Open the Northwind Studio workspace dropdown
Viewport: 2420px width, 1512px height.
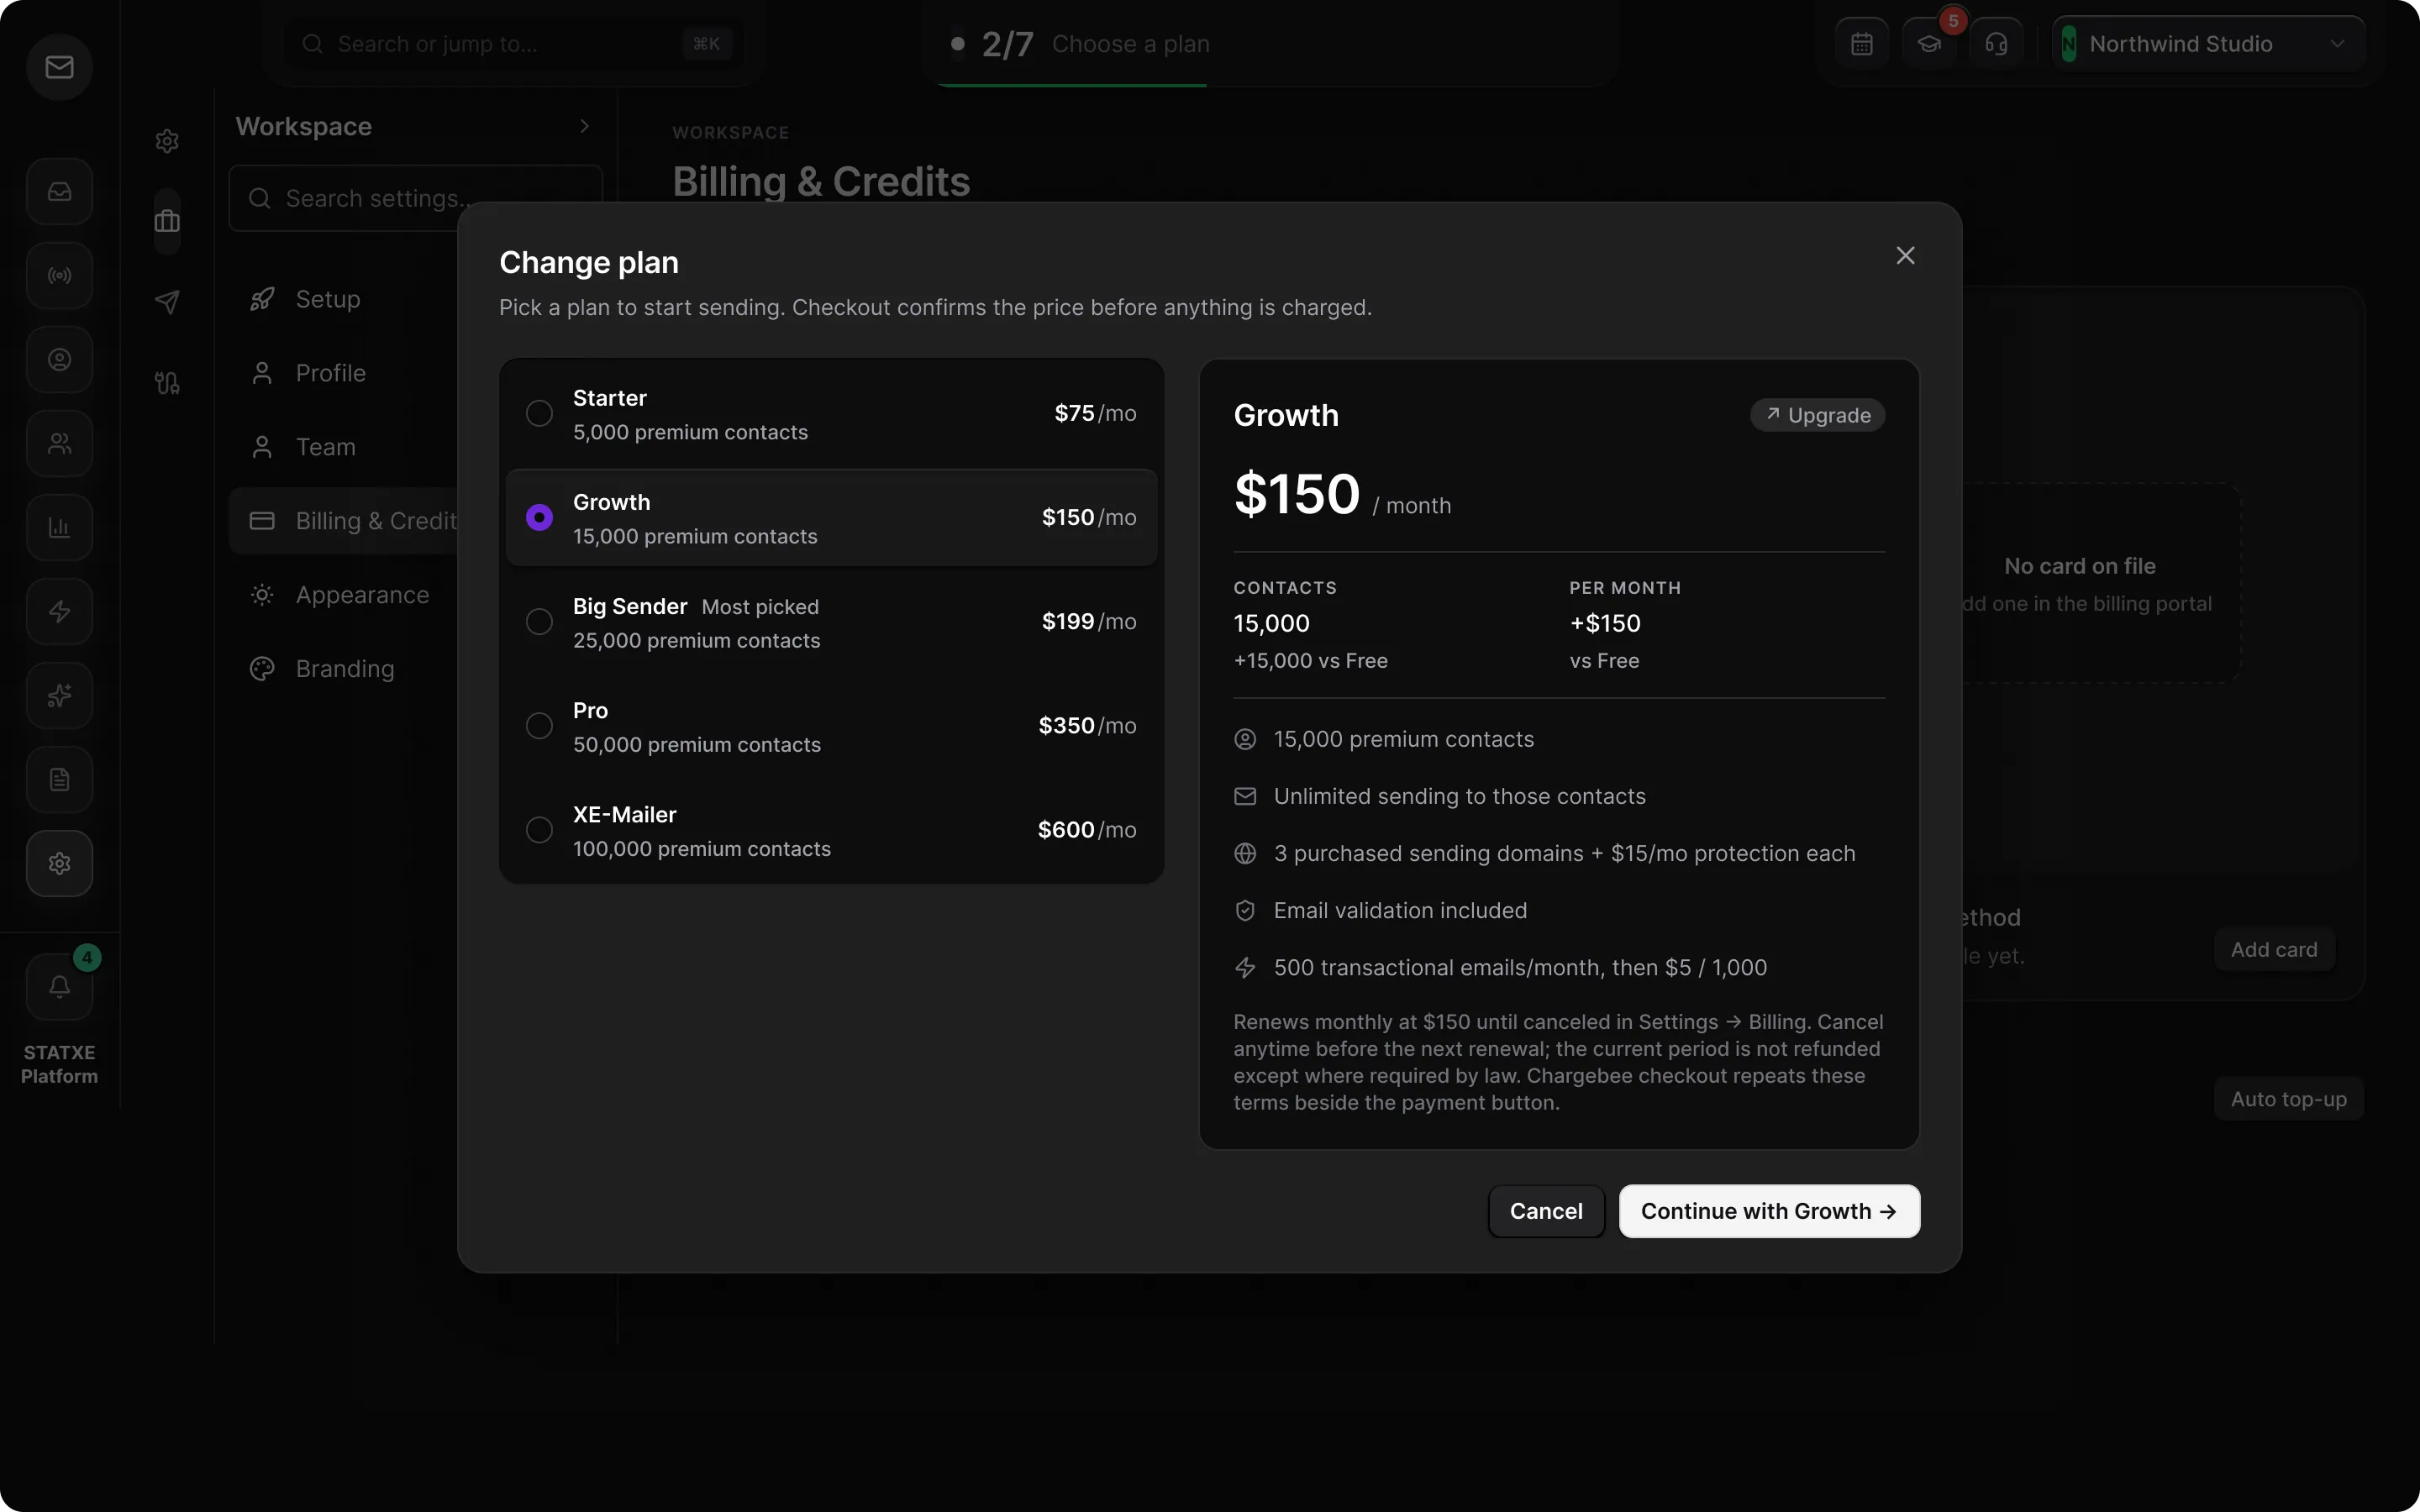pos(2207,44)
